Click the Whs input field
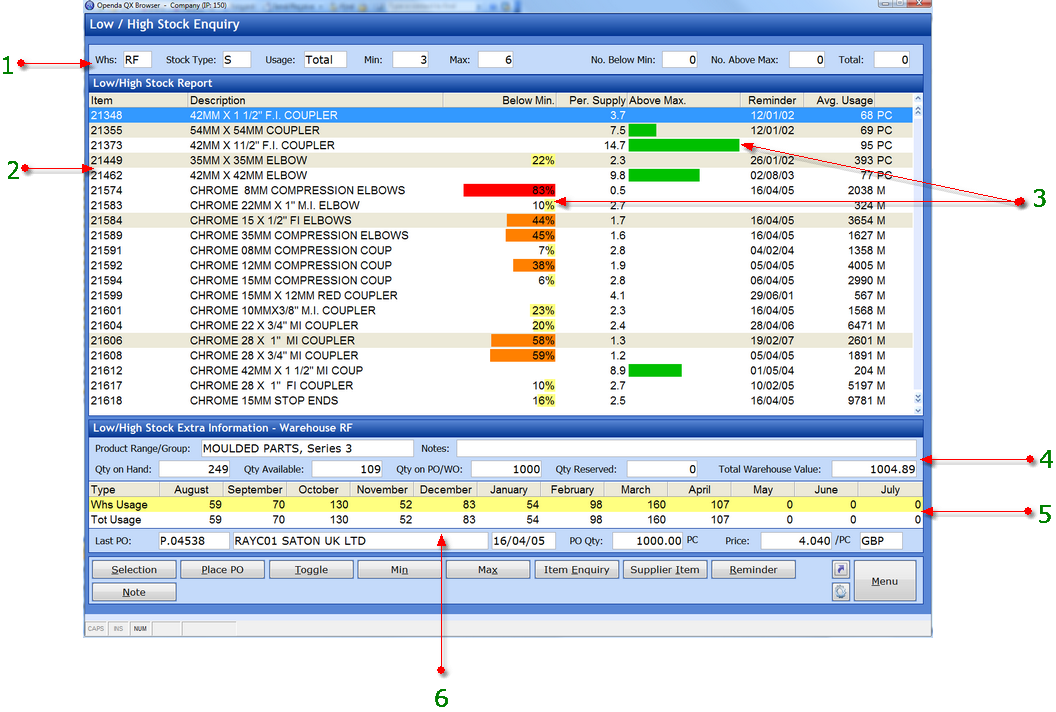The height and width of the screenshot is (712, 1056). [x=137, y=60]
